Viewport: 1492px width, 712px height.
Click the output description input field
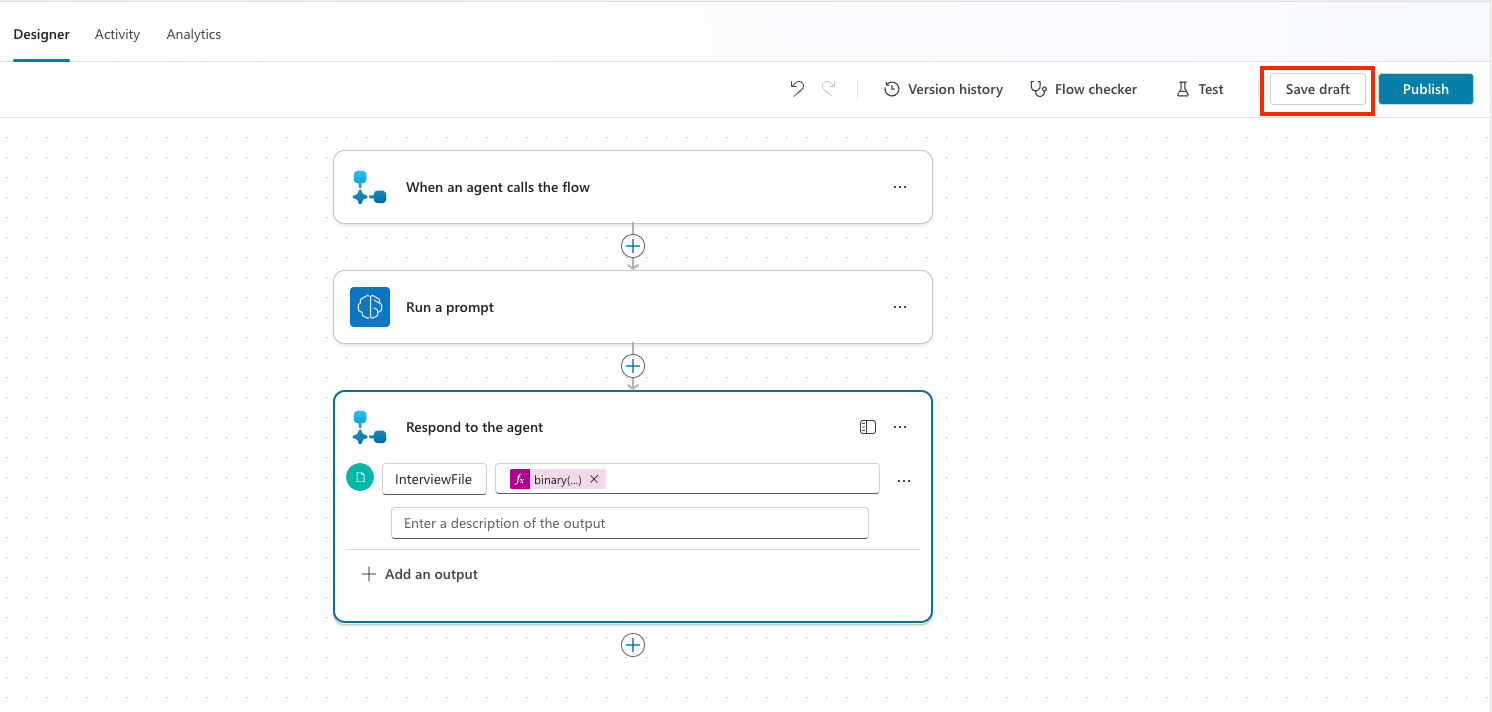(629, 523)
